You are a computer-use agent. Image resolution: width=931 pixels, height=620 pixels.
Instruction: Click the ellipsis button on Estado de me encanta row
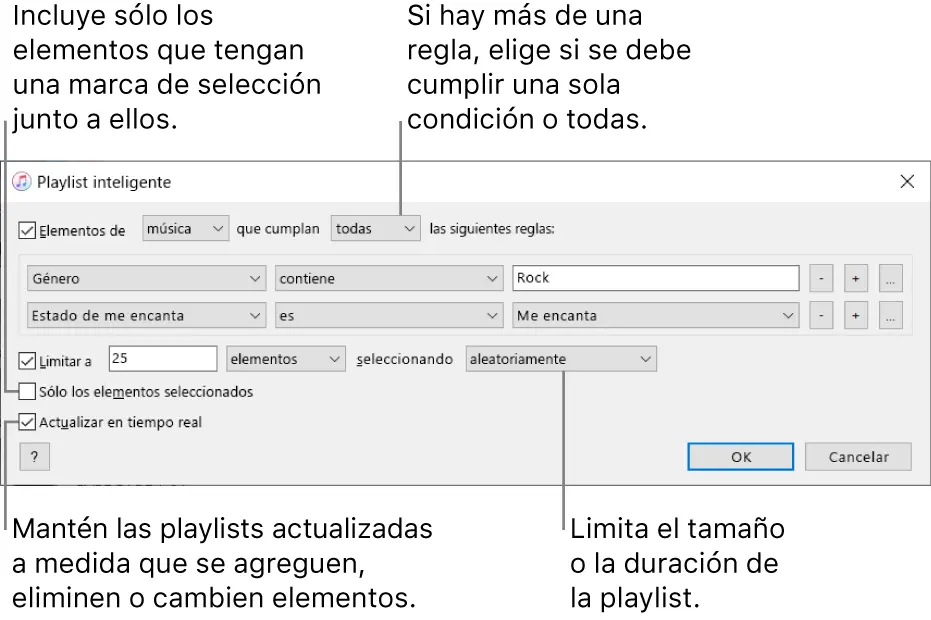891,316
